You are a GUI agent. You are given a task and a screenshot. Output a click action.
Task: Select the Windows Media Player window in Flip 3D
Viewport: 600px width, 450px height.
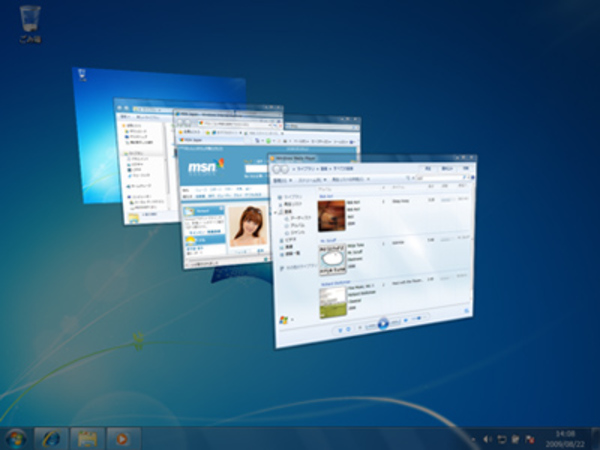click(373, 251)
